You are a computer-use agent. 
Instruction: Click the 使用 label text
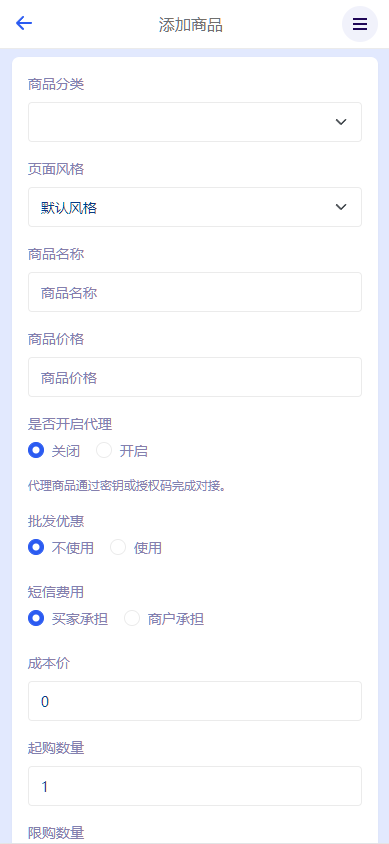click(147, 548)
